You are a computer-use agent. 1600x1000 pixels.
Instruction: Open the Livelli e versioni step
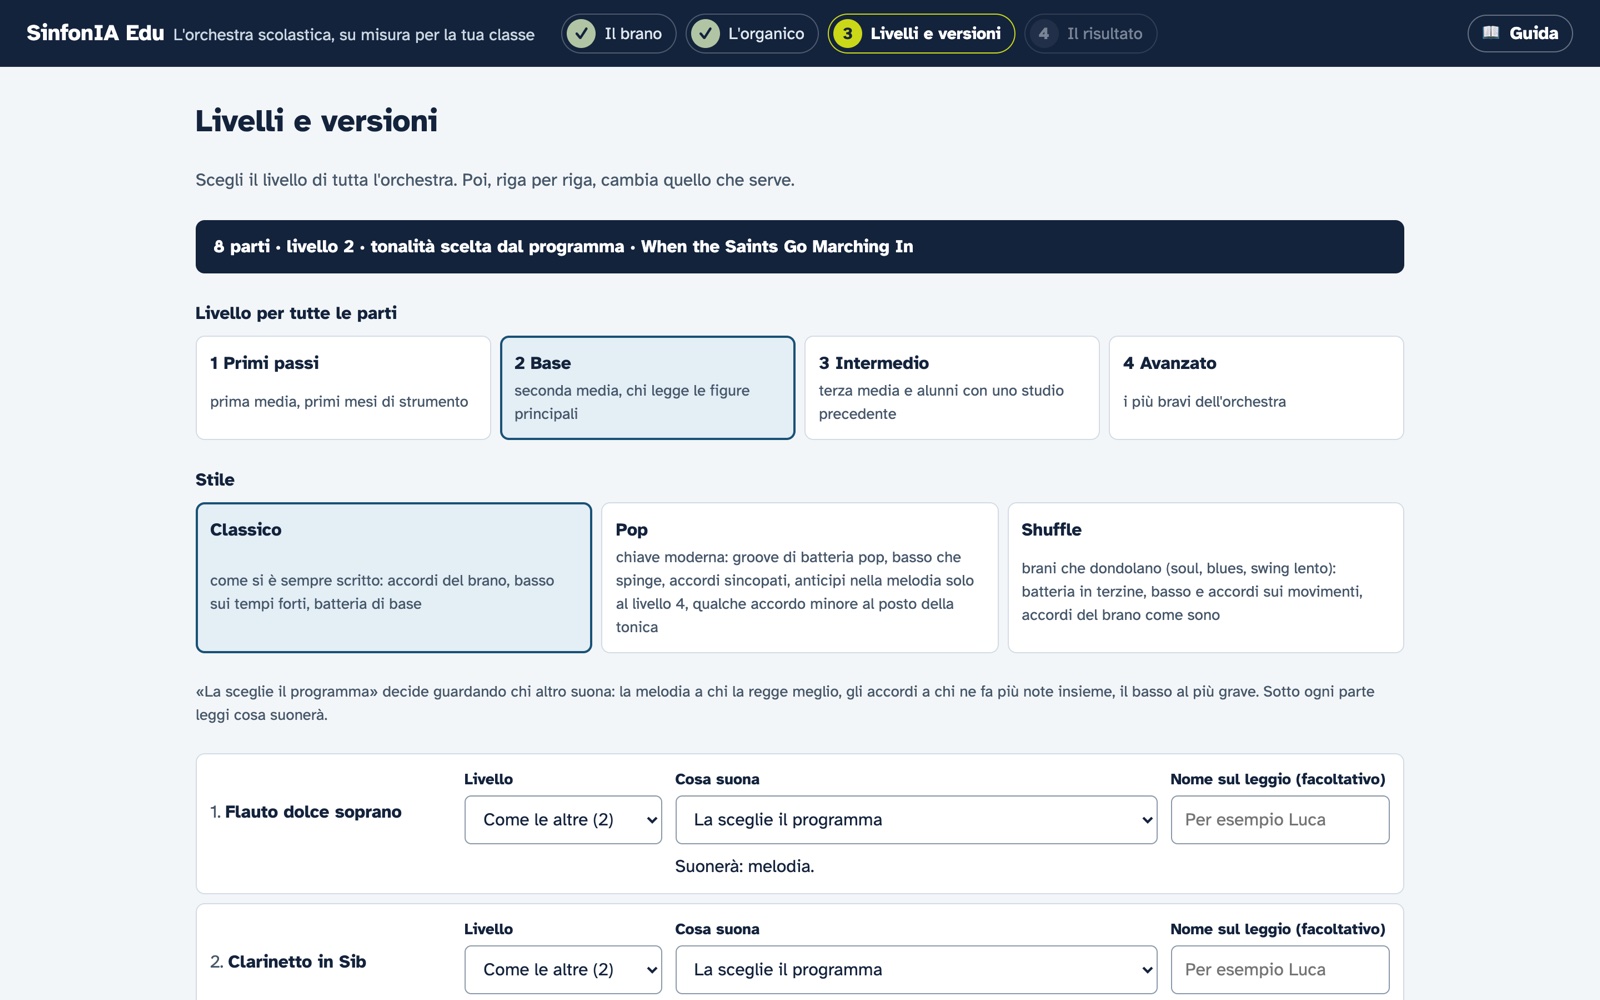(921, 34)
